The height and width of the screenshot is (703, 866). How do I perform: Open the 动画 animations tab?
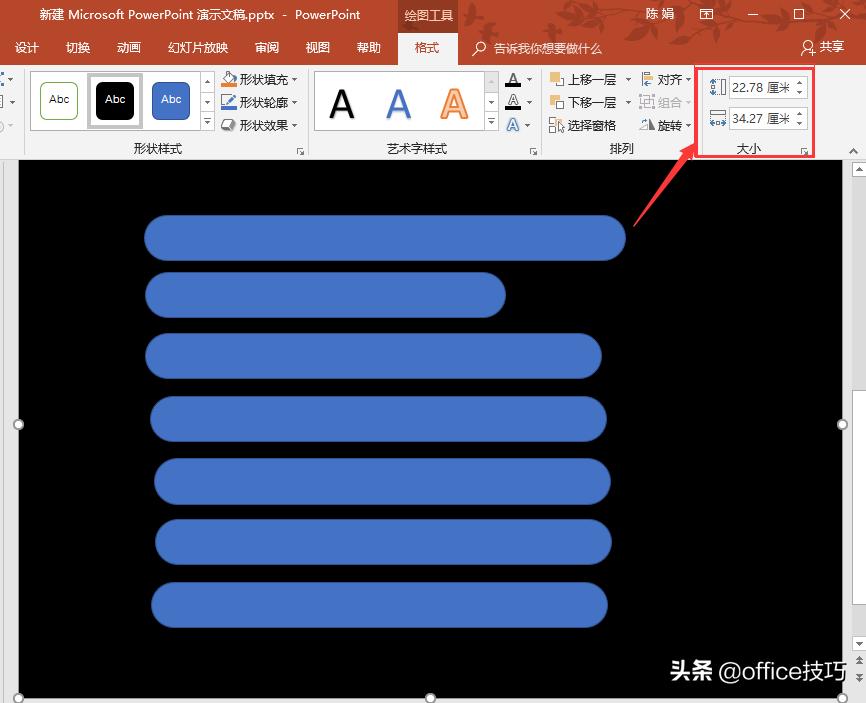click(129, 48)
